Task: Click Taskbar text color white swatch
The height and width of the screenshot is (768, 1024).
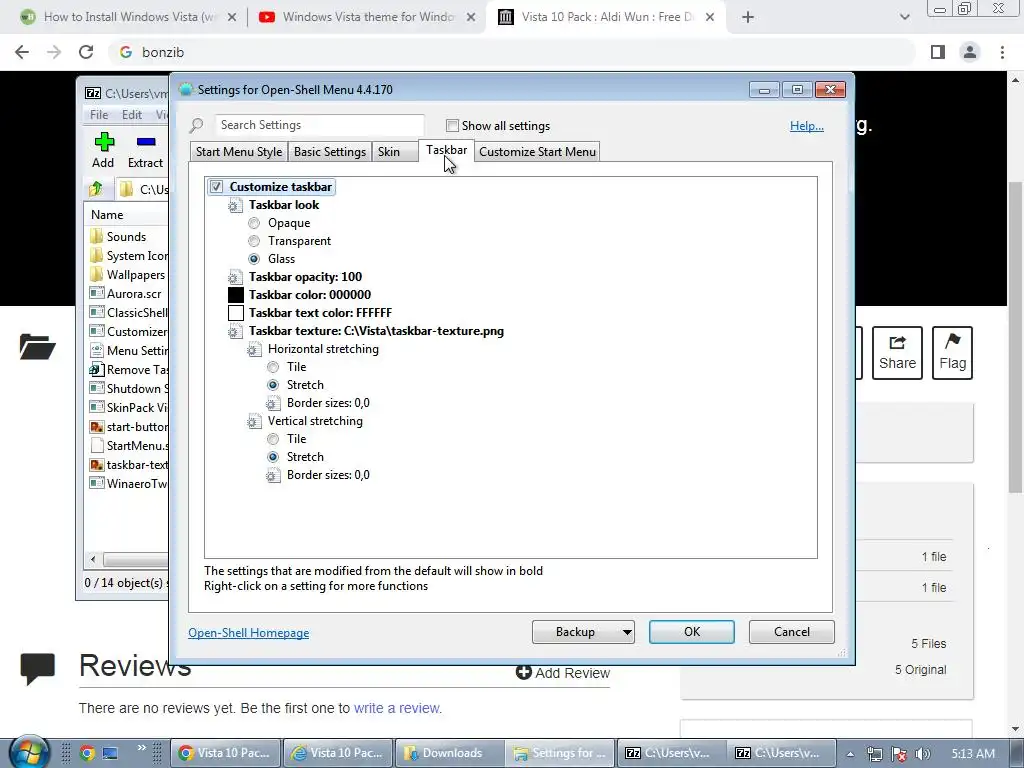Action: (x=236, y=313)
